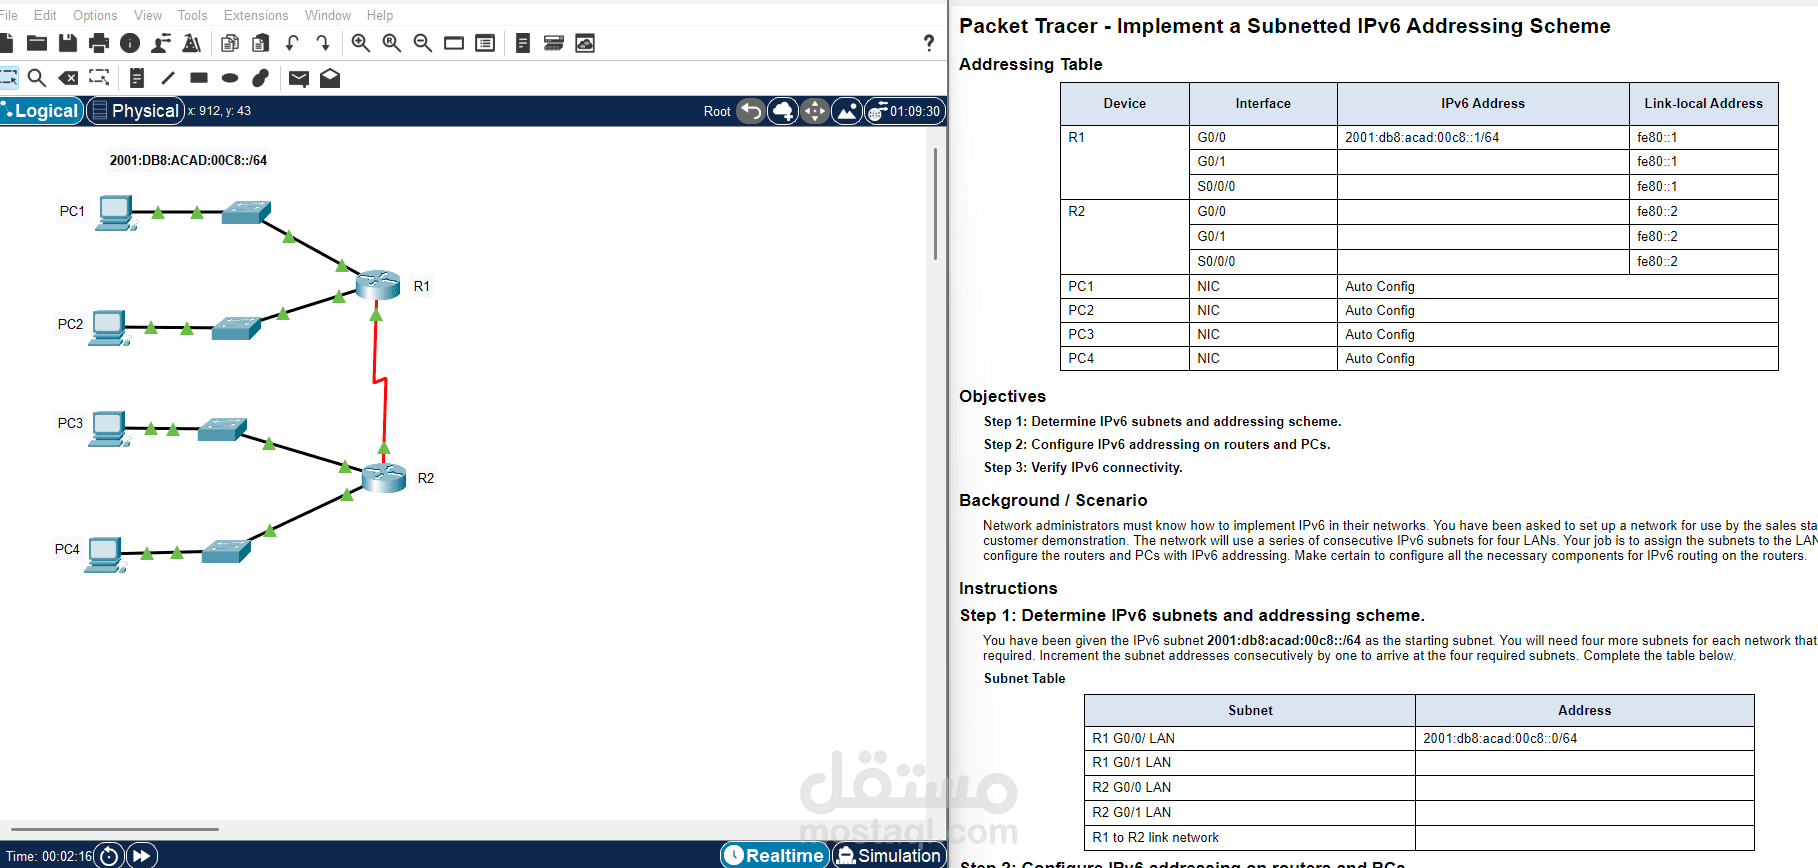Choose the Draw Freeform tool
Viewport: 1818px width, 868px height.
tap(261, 77)
